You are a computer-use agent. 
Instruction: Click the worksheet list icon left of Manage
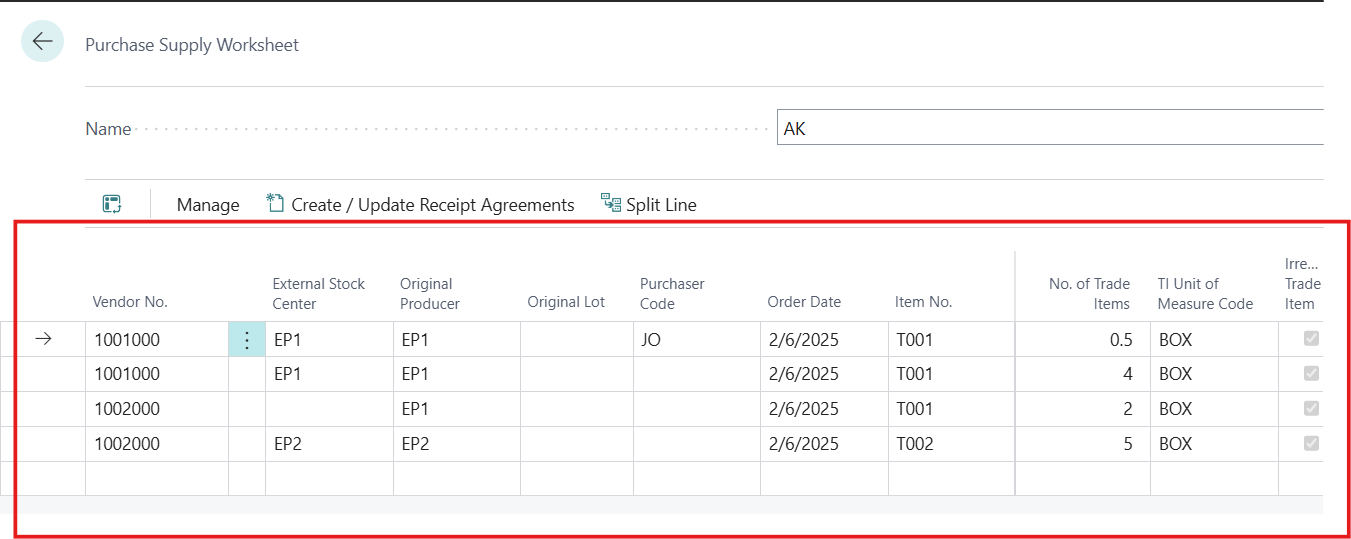point(112,204)
